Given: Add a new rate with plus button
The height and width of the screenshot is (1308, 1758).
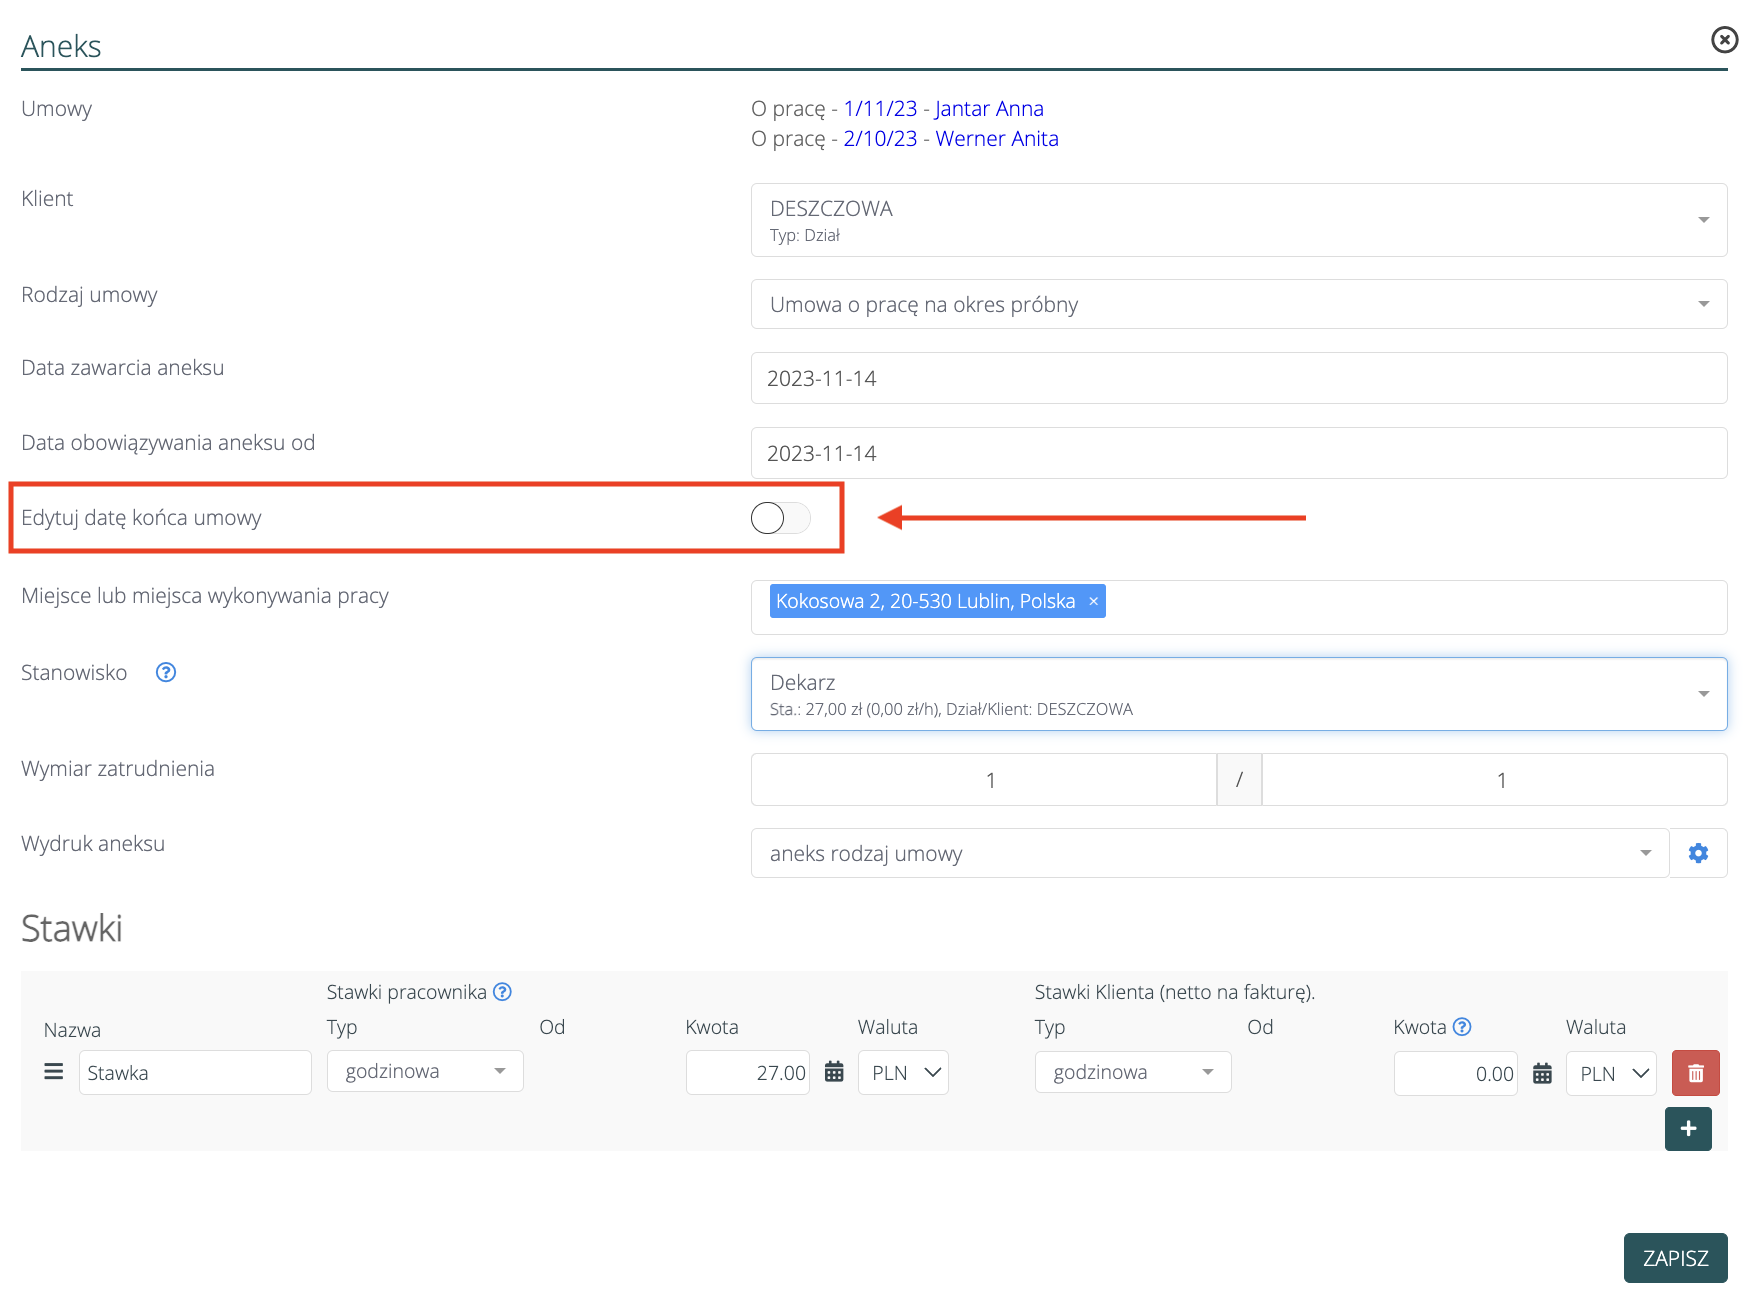Looking at the screenshot, I should (1688, 1129).
